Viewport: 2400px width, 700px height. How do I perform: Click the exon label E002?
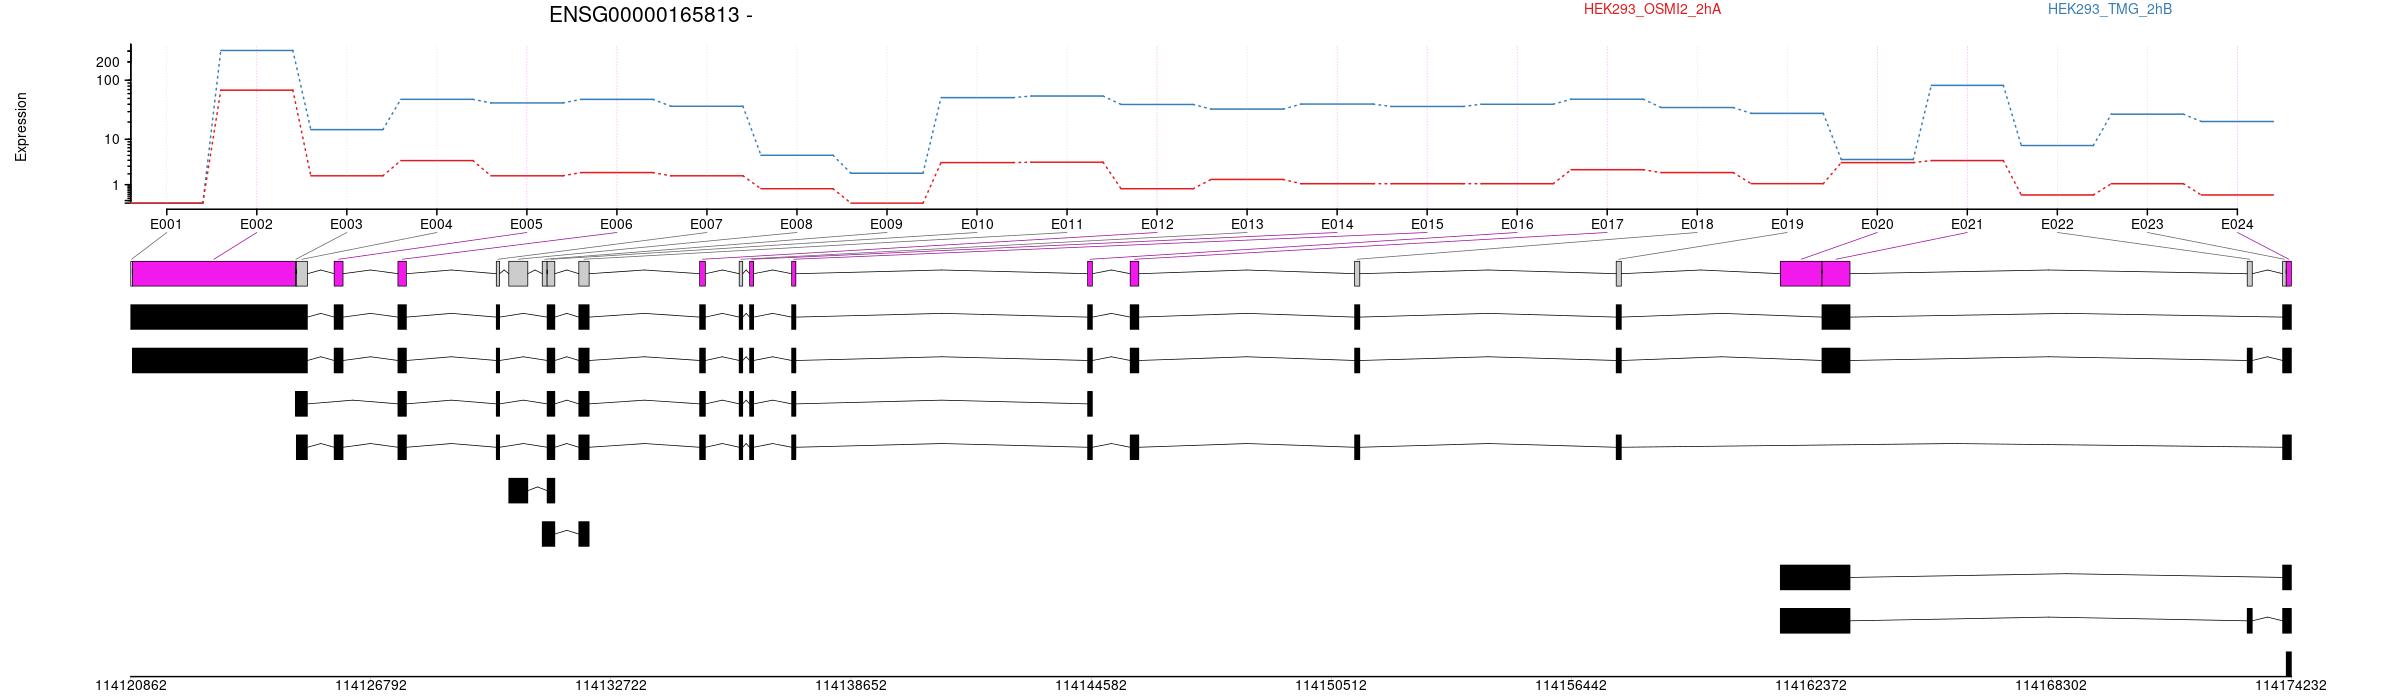coord(256,225)
